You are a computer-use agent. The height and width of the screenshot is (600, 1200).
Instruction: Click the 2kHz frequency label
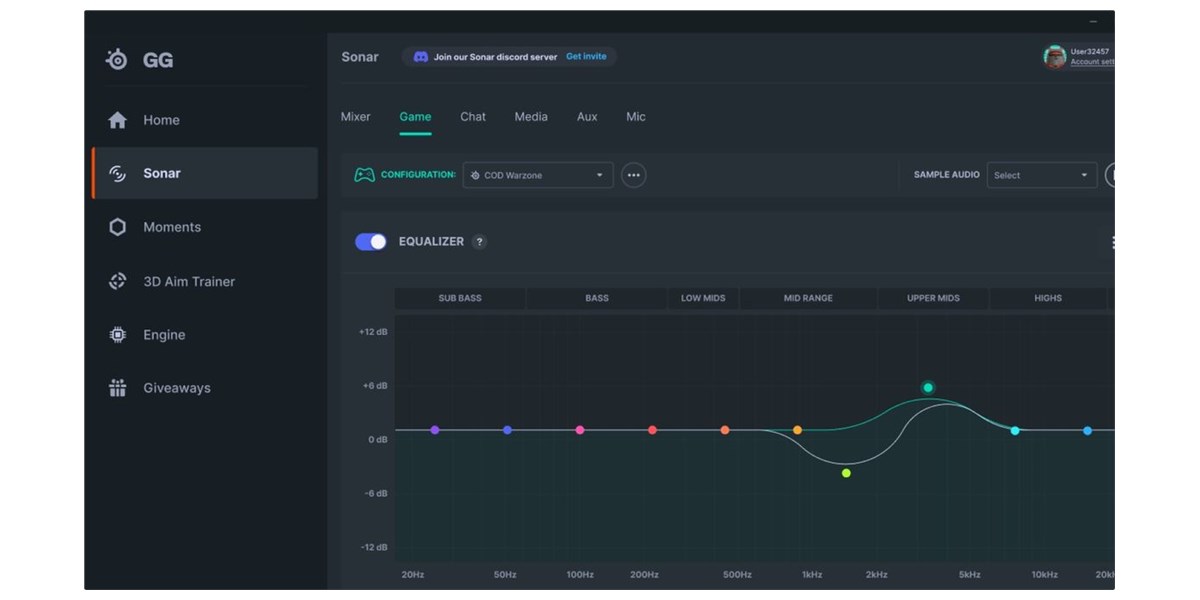[x=877, y=575]
